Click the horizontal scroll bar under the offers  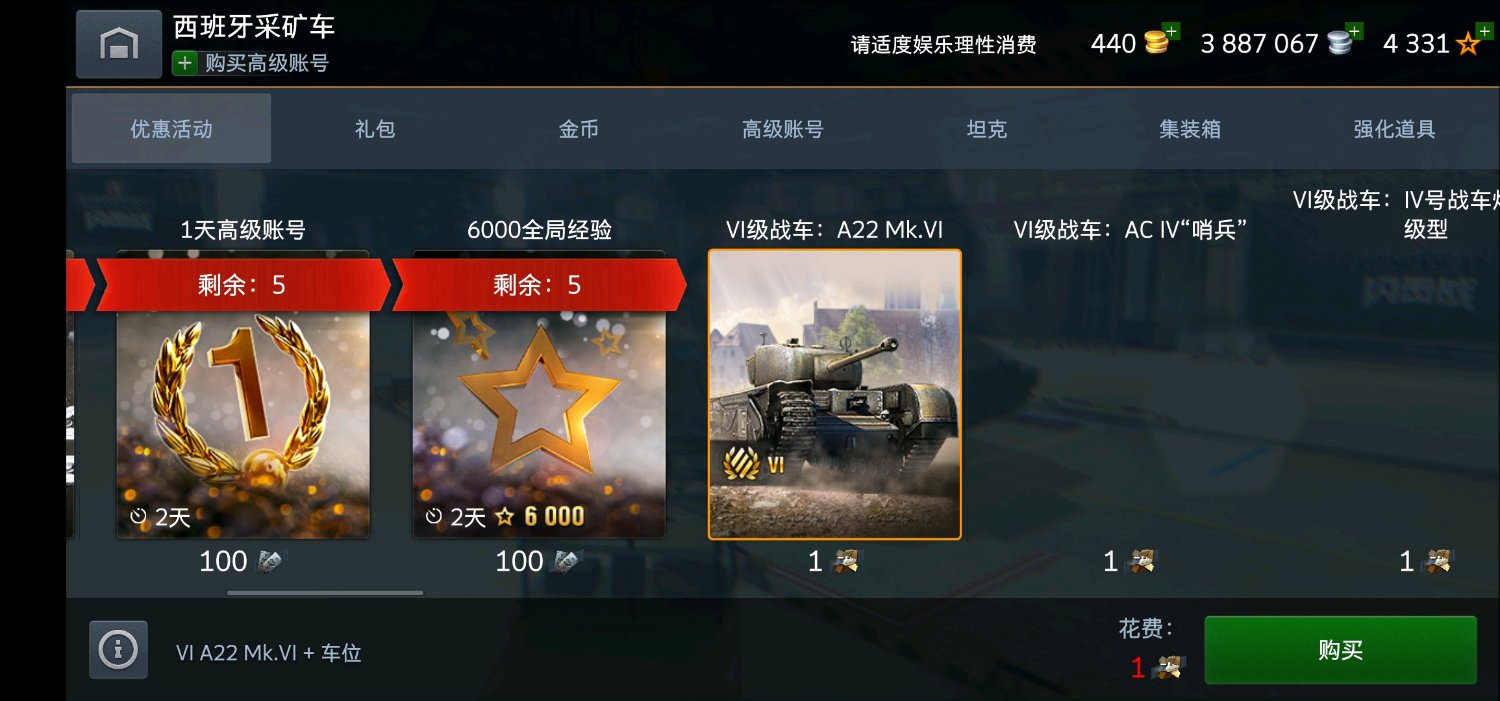coord(325,593)
